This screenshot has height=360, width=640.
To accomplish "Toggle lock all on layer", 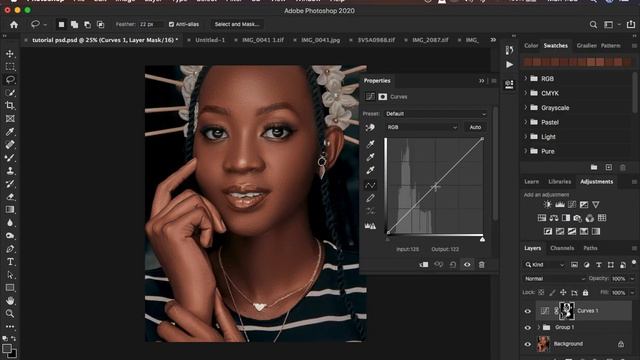I will click(x=585, y=292).
